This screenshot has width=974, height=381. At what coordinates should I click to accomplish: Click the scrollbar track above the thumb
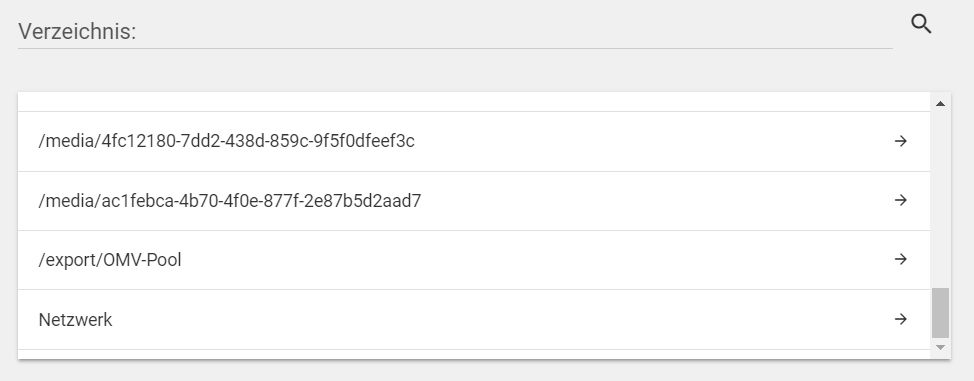point(940,199)
